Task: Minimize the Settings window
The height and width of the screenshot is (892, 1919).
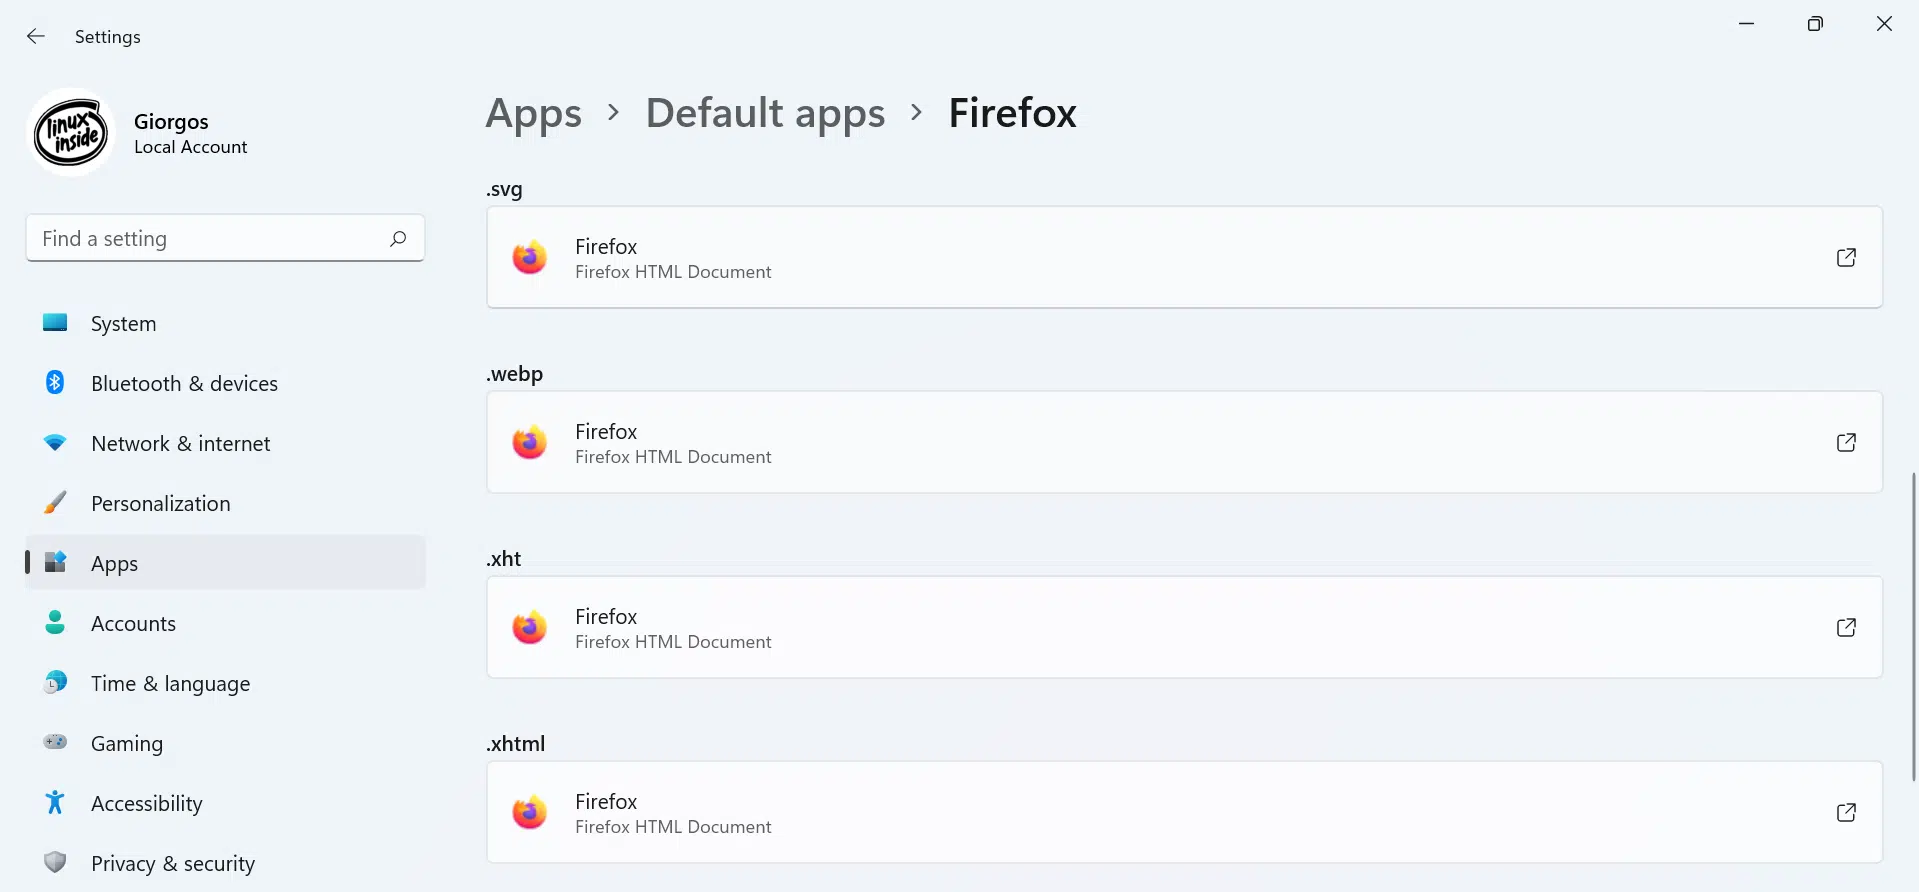Action: [1747, 24]
